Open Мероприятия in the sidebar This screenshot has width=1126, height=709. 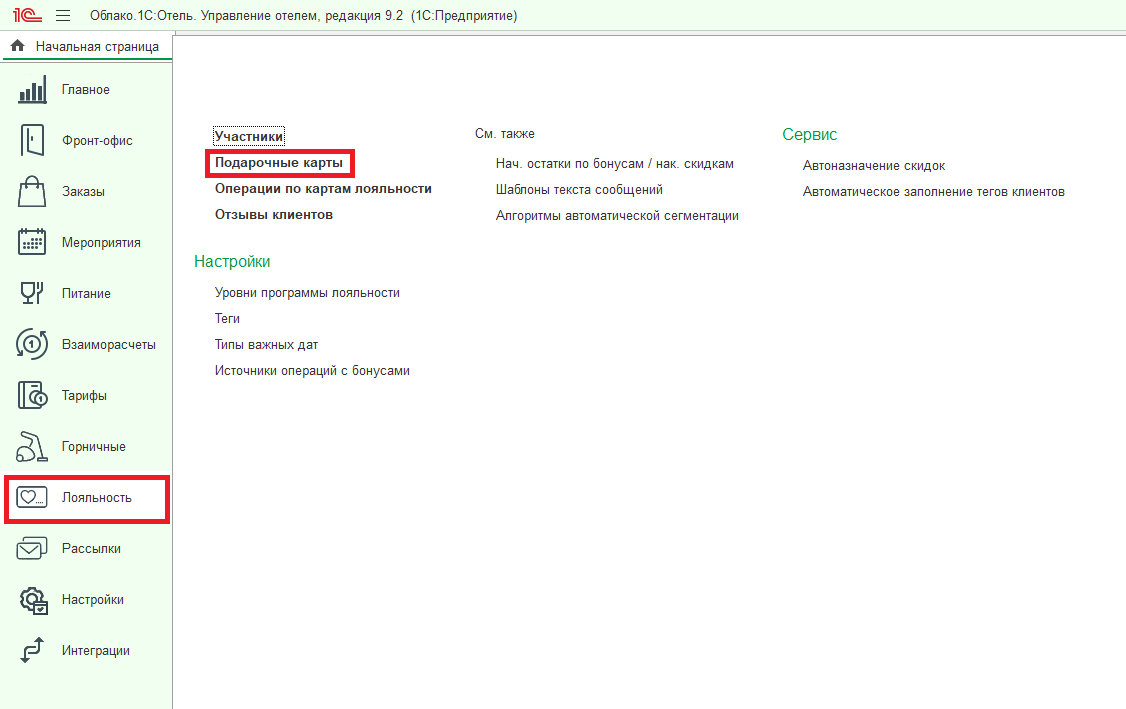click(x=101, y=243)
